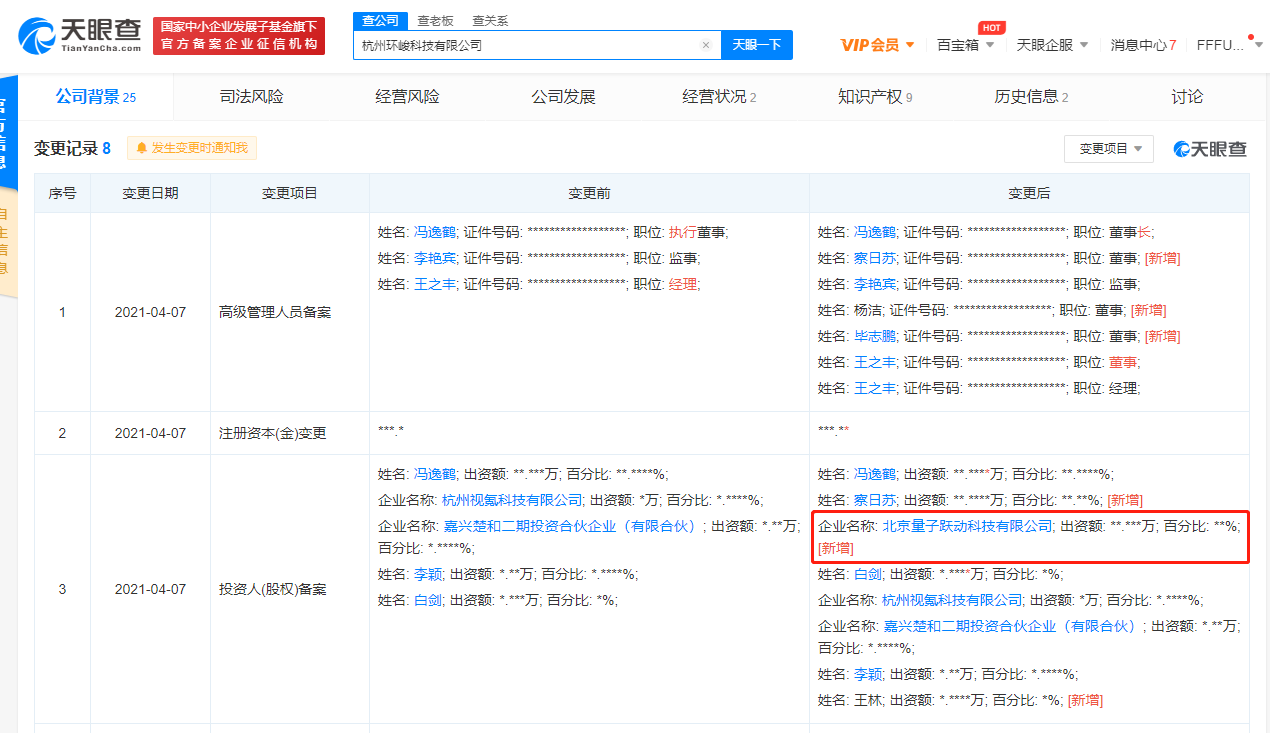Open 消息中心 showing 7 notifications
Viewport: 1270px width, 733px height.
(x=1142, y=45)
